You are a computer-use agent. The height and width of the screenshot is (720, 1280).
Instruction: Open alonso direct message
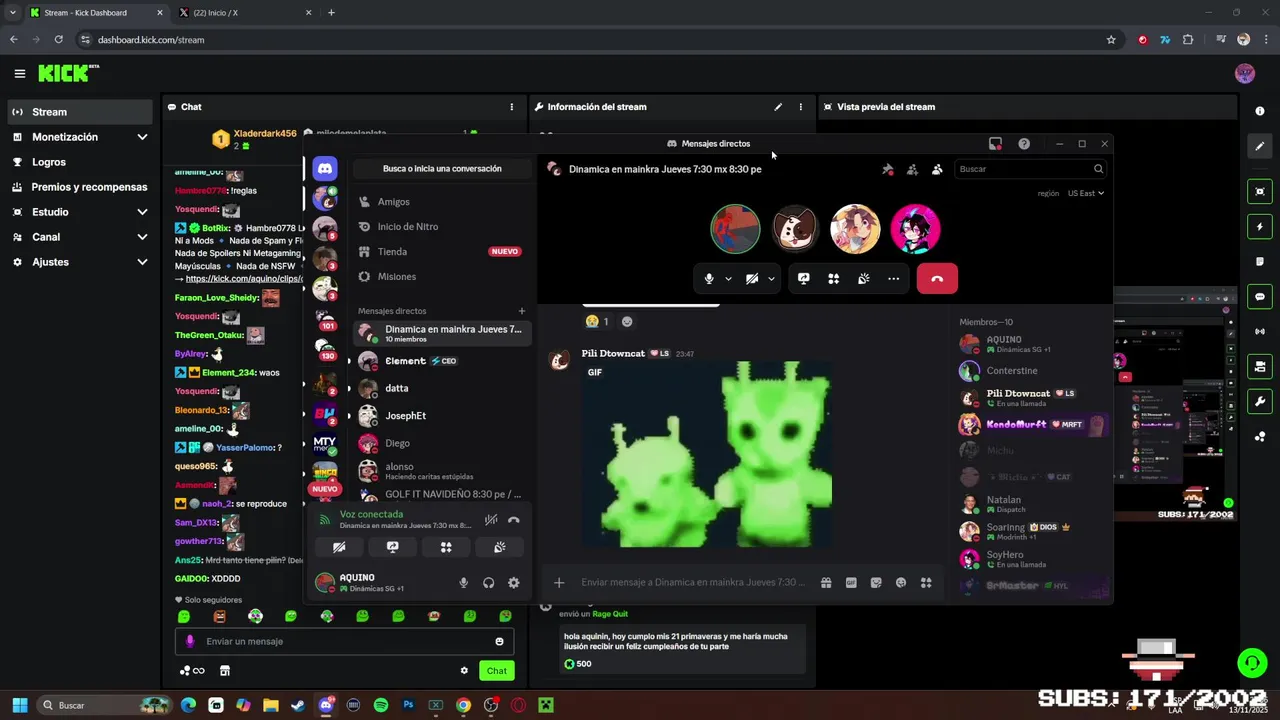pos(441,470)
